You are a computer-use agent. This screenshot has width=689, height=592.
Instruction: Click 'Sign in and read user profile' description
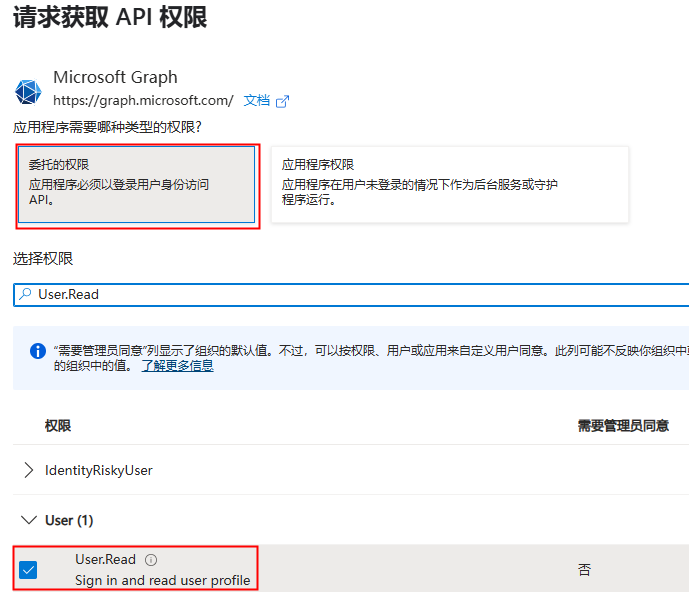163,580
